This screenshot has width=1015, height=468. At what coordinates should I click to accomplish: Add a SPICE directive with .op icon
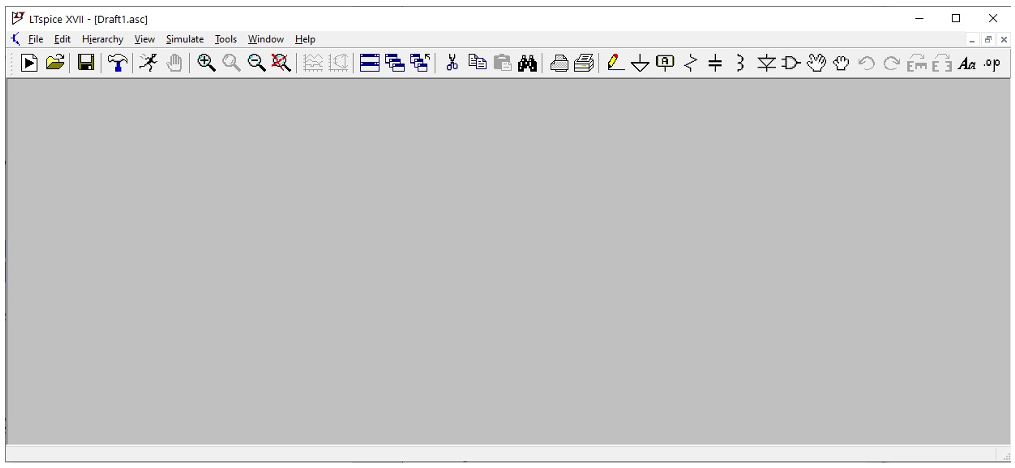click(x=991, y=63)
